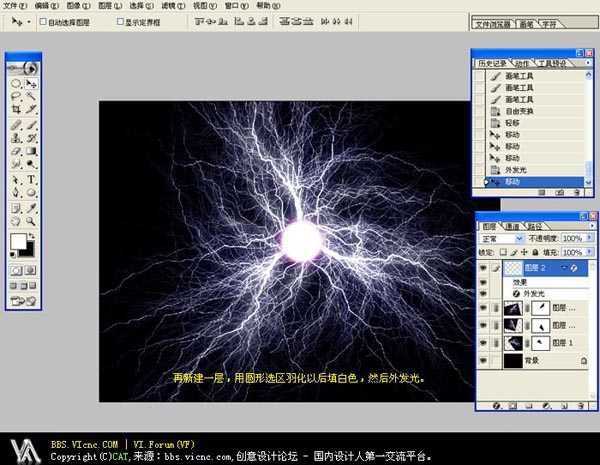The height and width of the screenshot is (465, 600).
Task: Select the elliptical marquee tool
Action: click(15, 84)
